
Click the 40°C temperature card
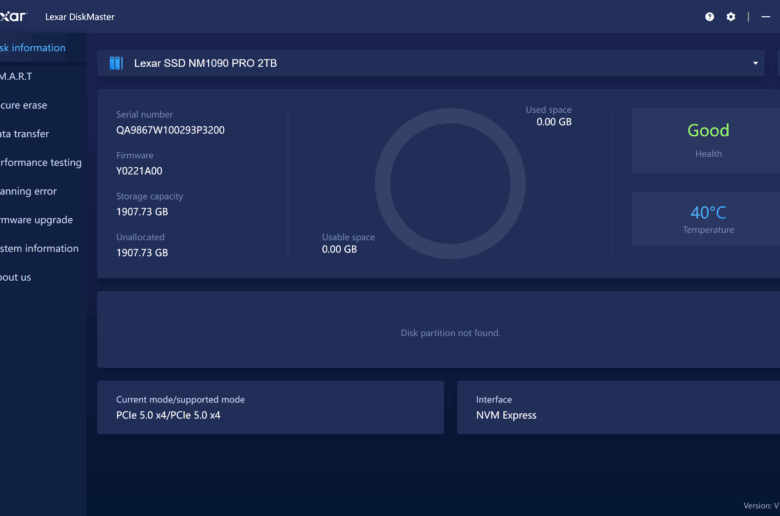click(706, 219)
